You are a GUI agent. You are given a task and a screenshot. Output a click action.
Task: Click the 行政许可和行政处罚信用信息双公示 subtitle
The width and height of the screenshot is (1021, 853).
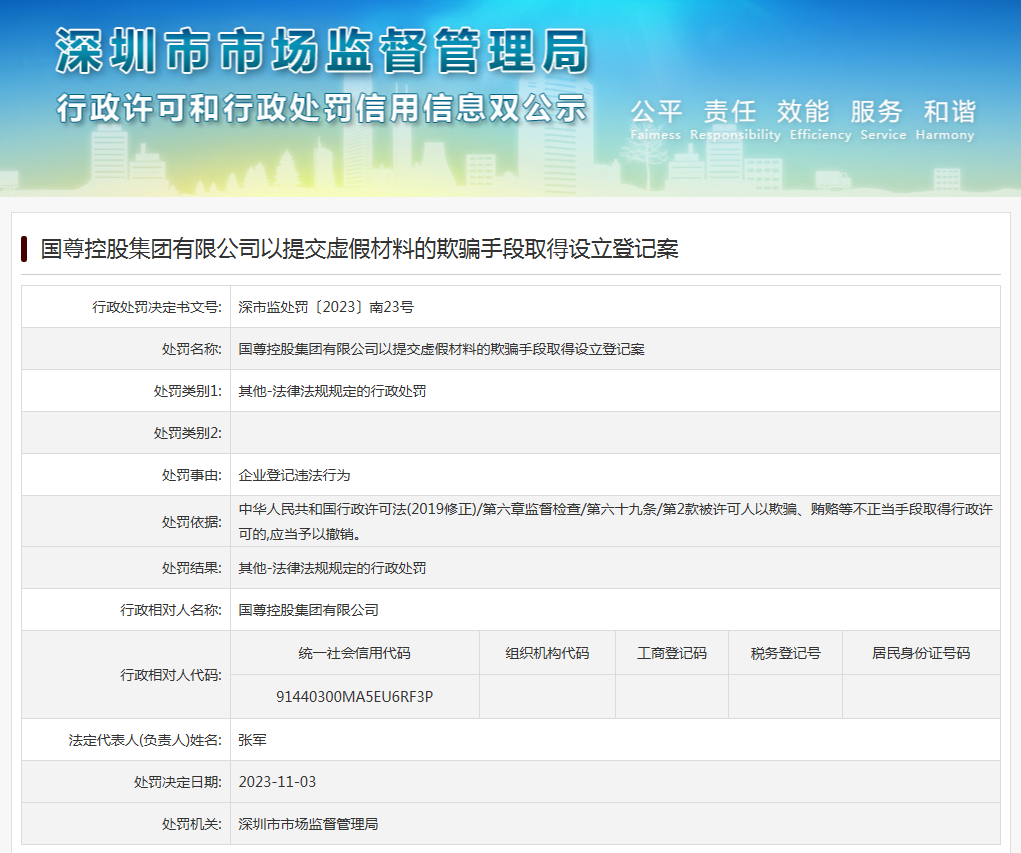[321, 108]
